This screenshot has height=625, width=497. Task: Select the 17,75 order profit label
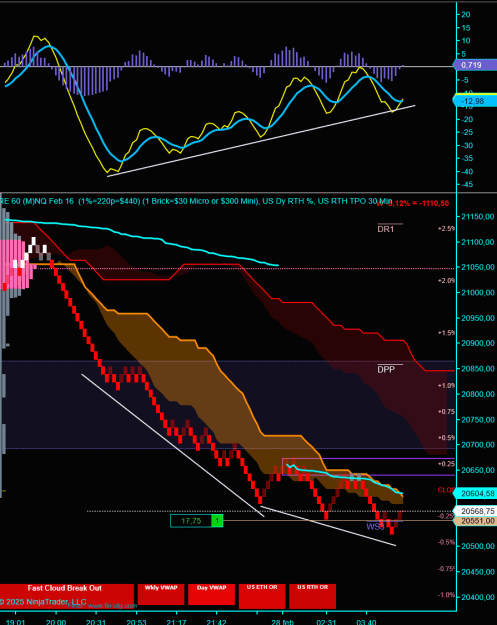click(x=191, y=521)
